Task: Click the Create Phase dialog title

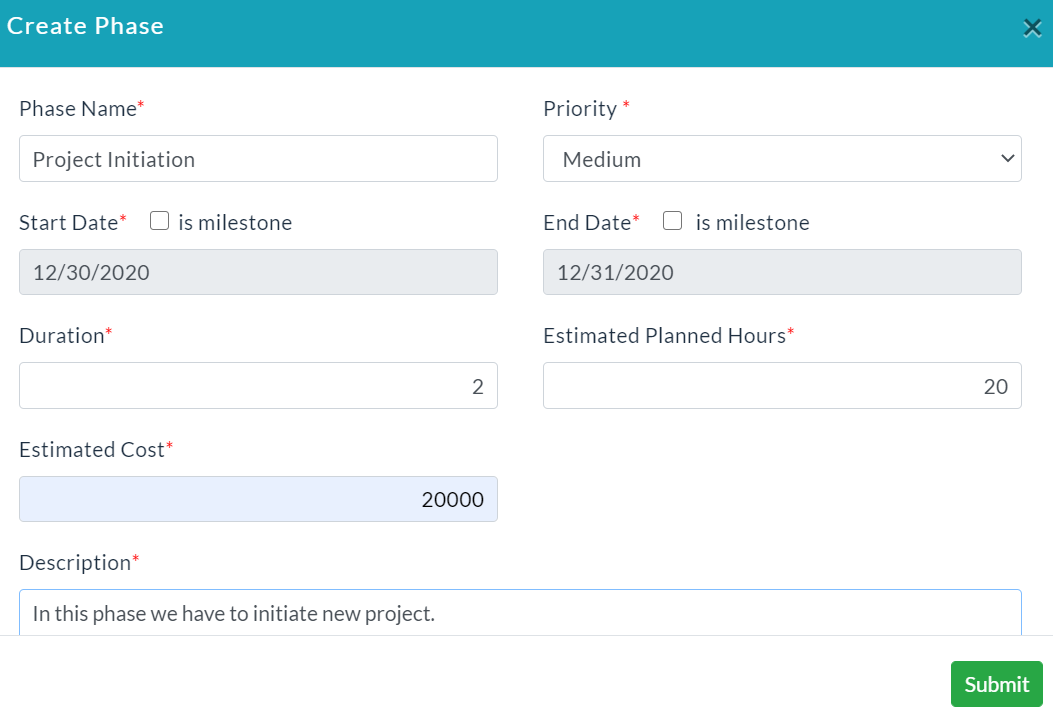Action: coord(85,26)
